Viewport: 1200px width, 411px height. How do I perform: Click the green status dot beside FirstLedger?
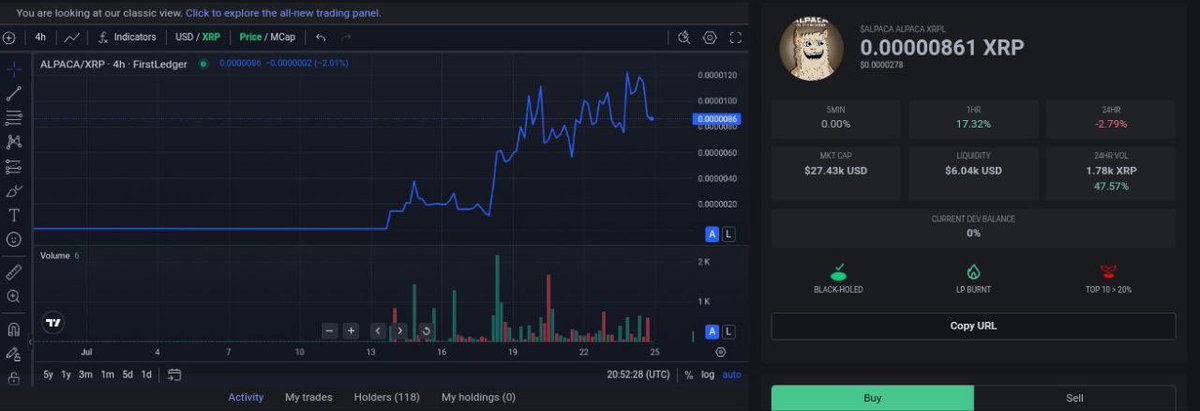(203, 64)
